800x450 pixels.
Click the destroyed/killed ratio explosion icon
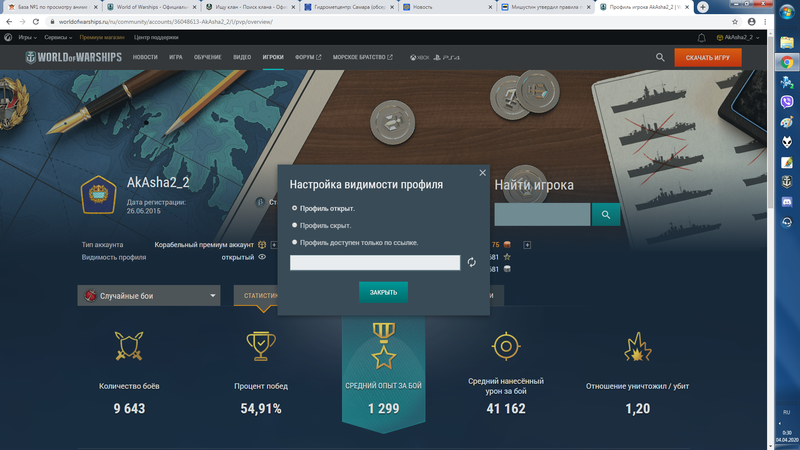pos(638,346)
